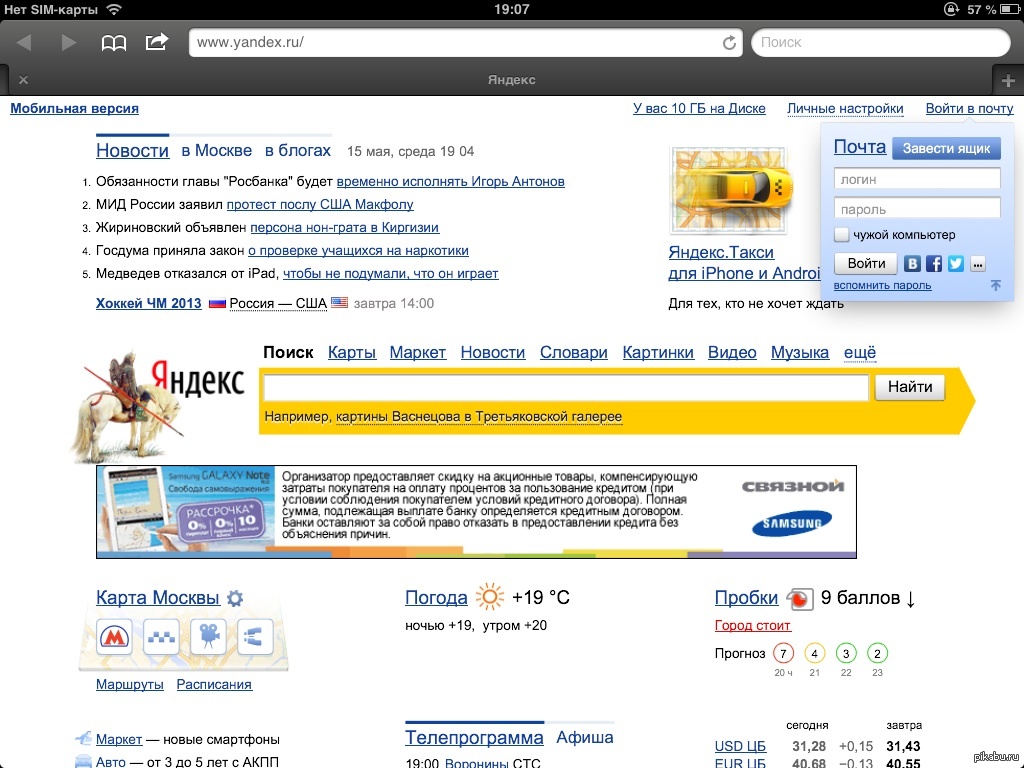1024x768 pixels.
Task: Tap the browser share icon
Action: 157,42
